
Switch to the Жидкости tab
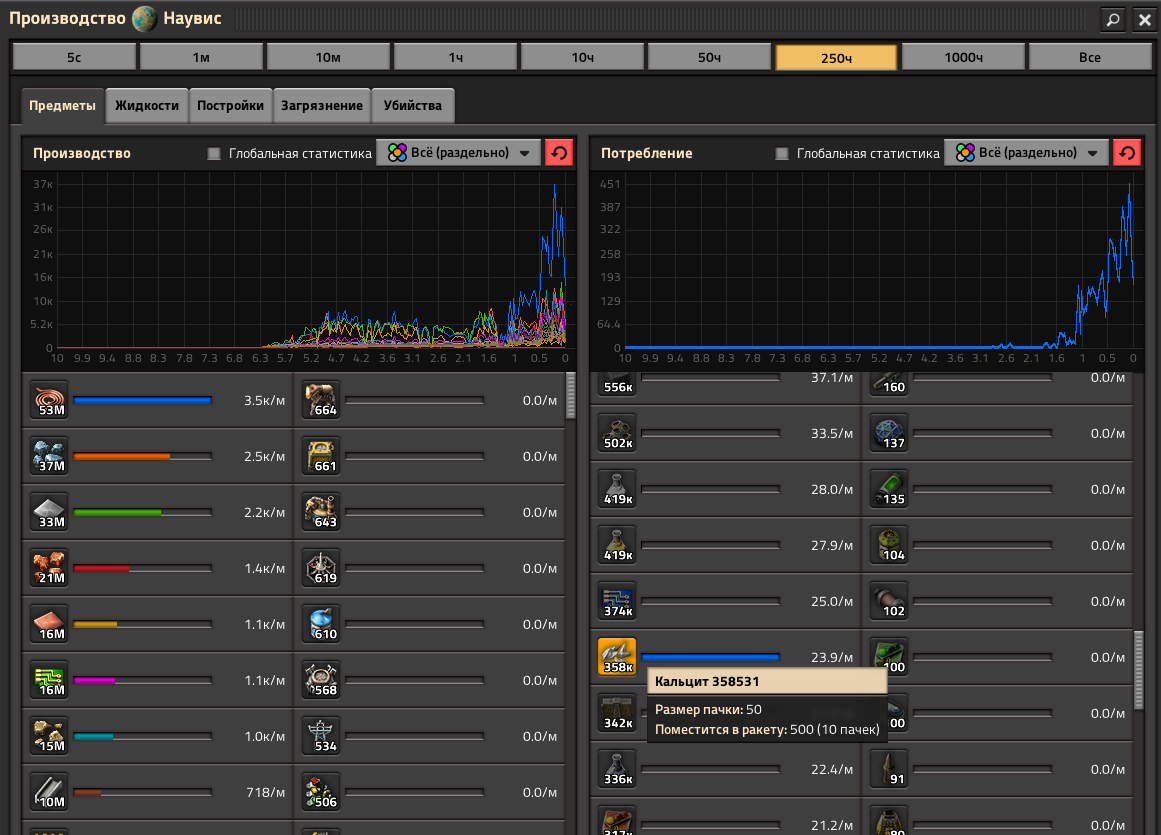(147, 105)
